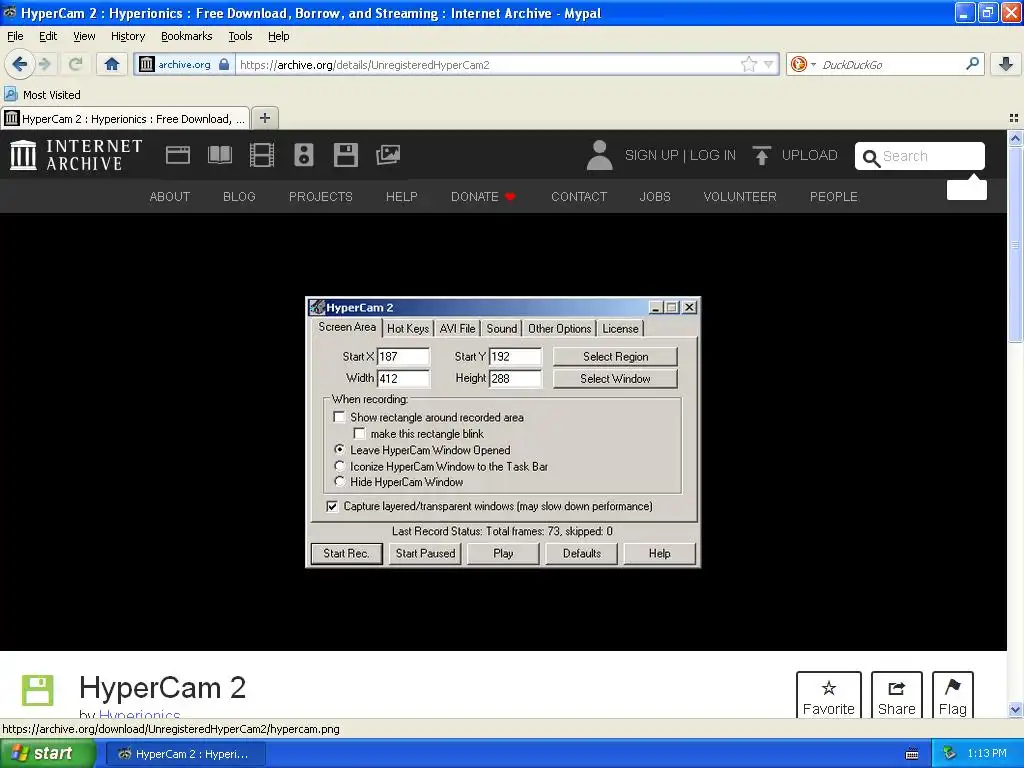Open the tab list grid icon
The height and width of the screenshot is (768, 1024).
[1014, 118]
